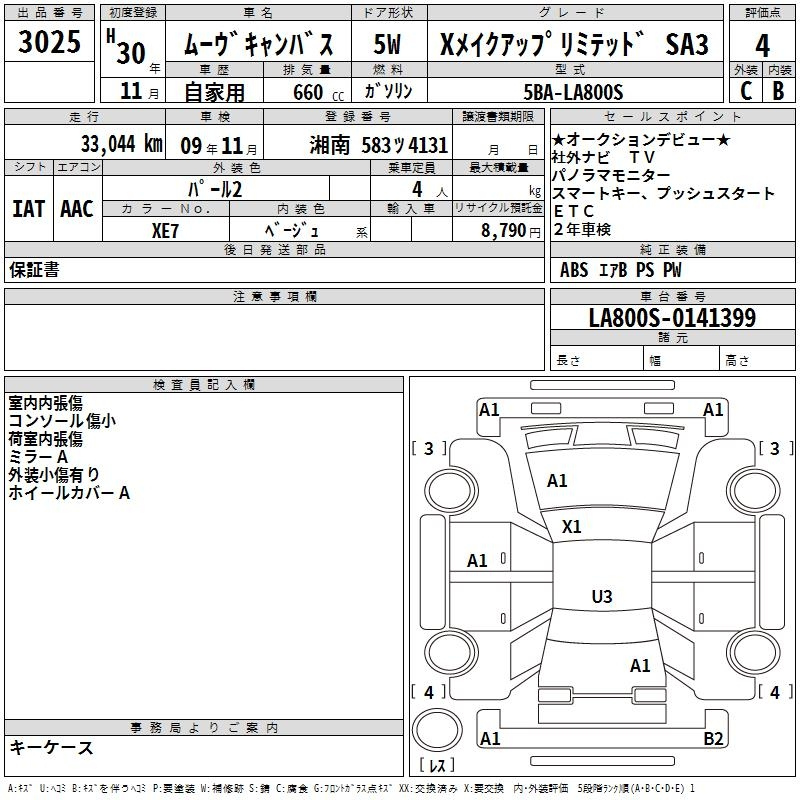This screenshot has height=800, width=800.
Task: Select the overall evaluation score 4
Action: tap(762, 44)
